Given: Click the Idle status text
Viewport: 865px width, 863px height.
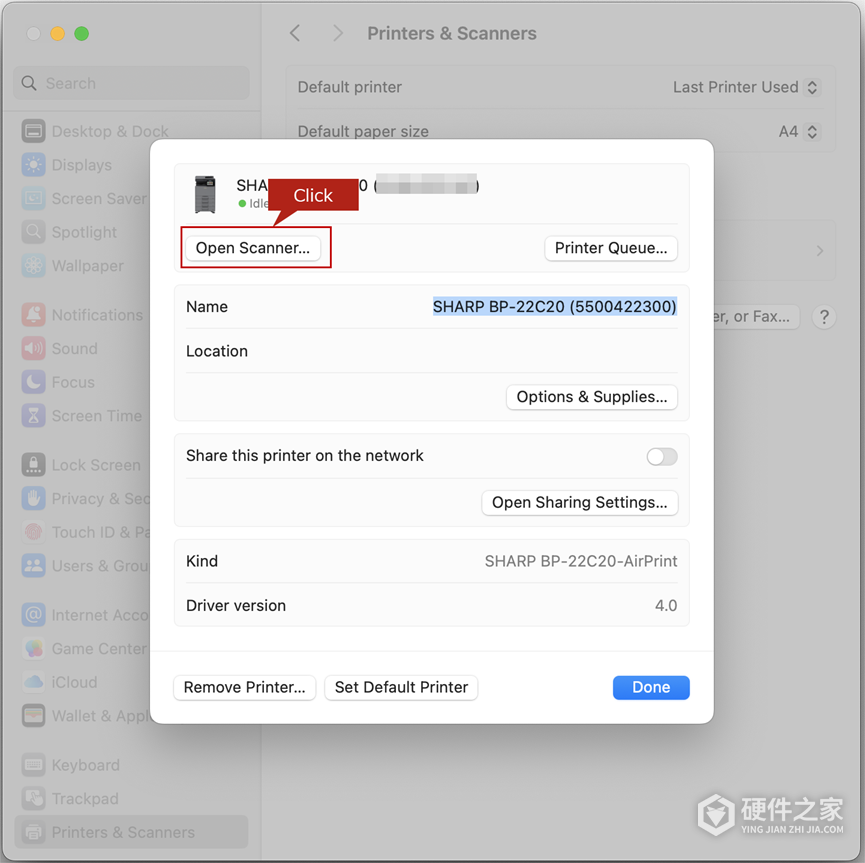Looking at the screenshot, I should click(x=258, y=204).
